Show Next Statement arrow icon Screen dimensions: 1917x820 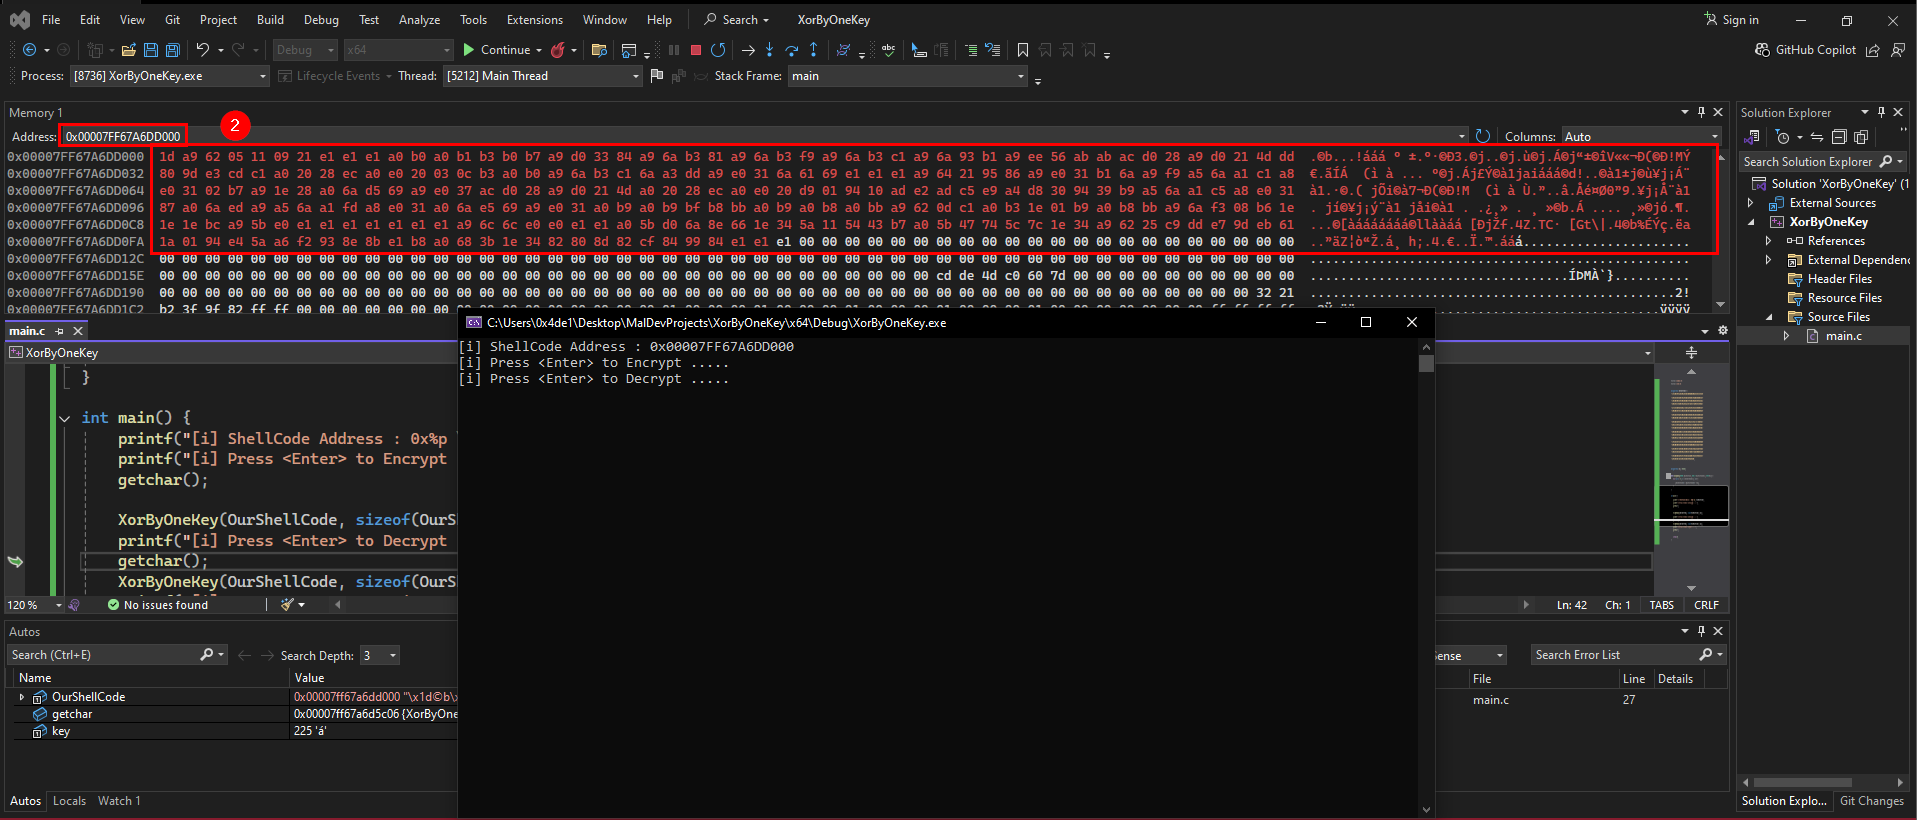(x=747, y=50)
